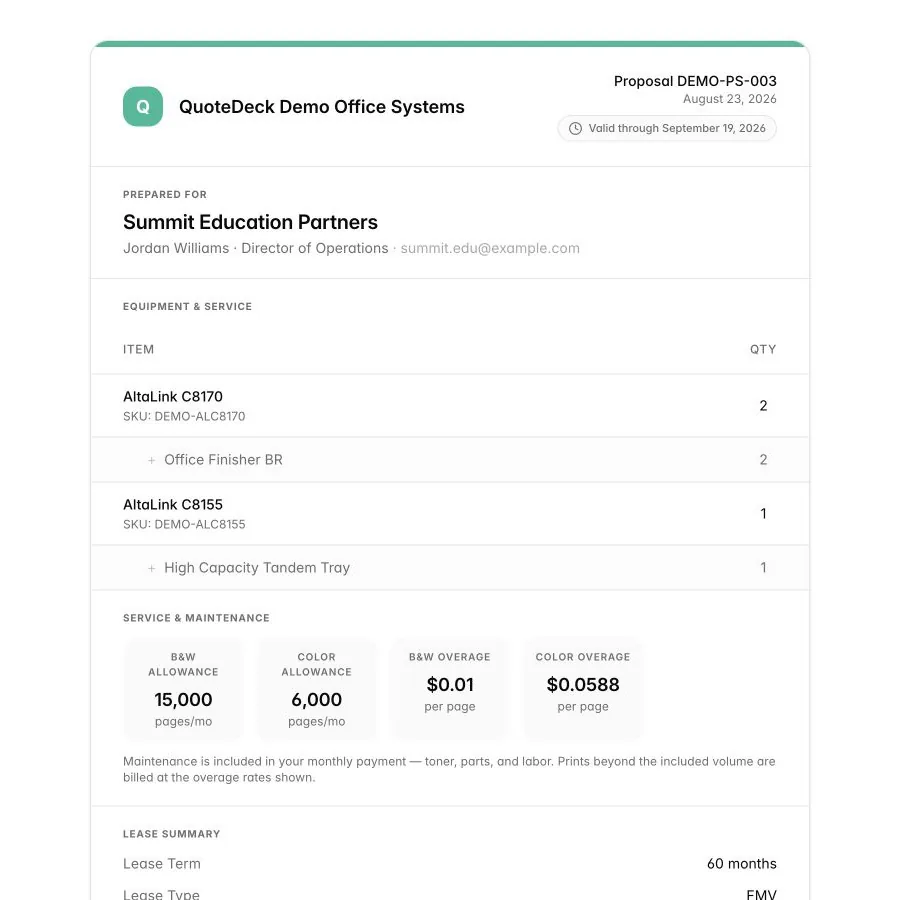Click plus icon beside High Capacity Tandem Tray
This screenshot has height=900, width=900.
pyautogui.click(x=152, y=568)
